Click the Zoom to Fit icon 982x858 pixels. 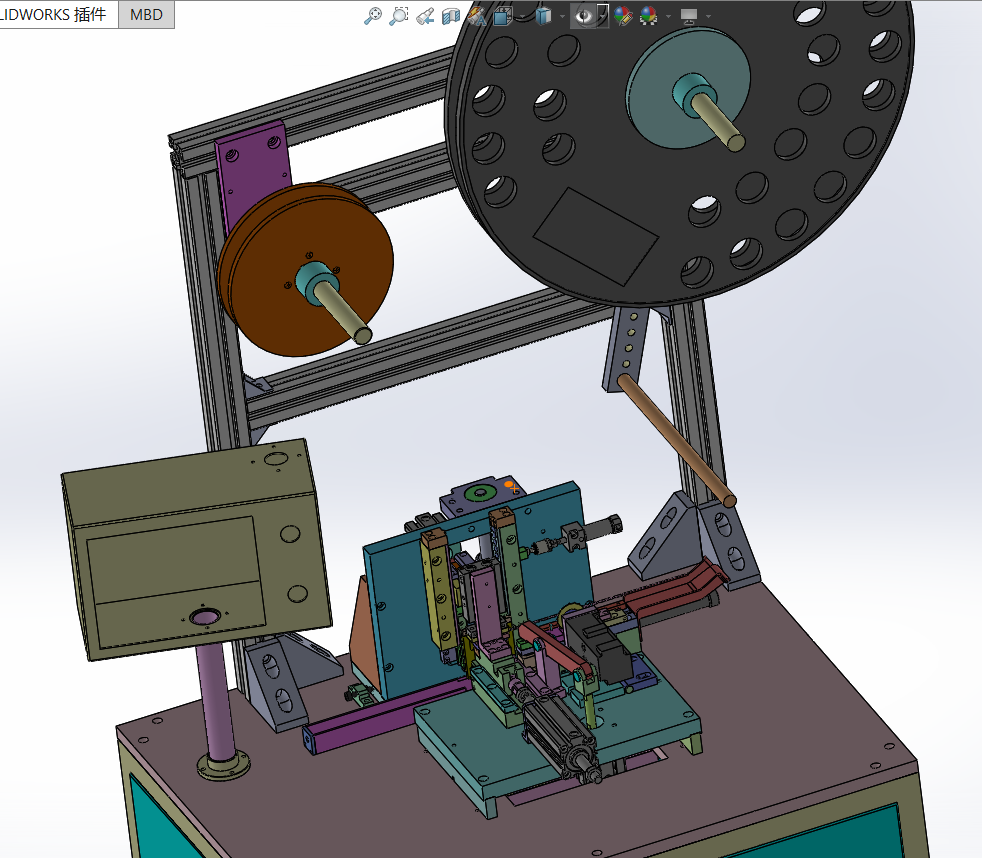click(373, 16)
